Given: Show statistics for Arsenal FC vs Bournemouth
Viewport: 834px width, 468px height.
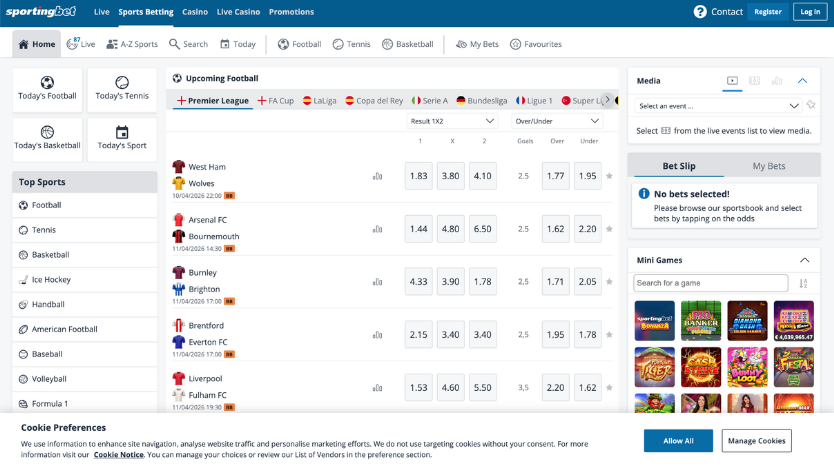Looking at the screenshot, I should pos(377,229).
